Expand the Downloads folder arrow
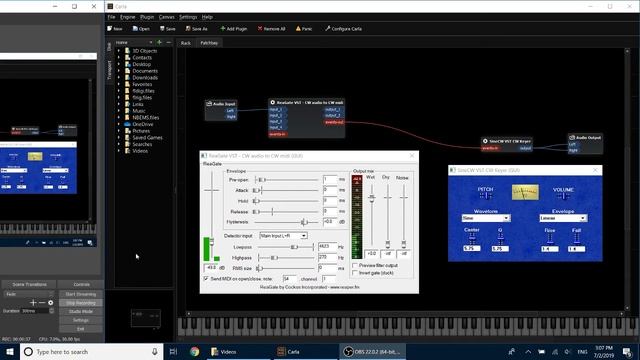Image resolution: width=640 pixels, height=360 pixels. (x=119, y=77)
